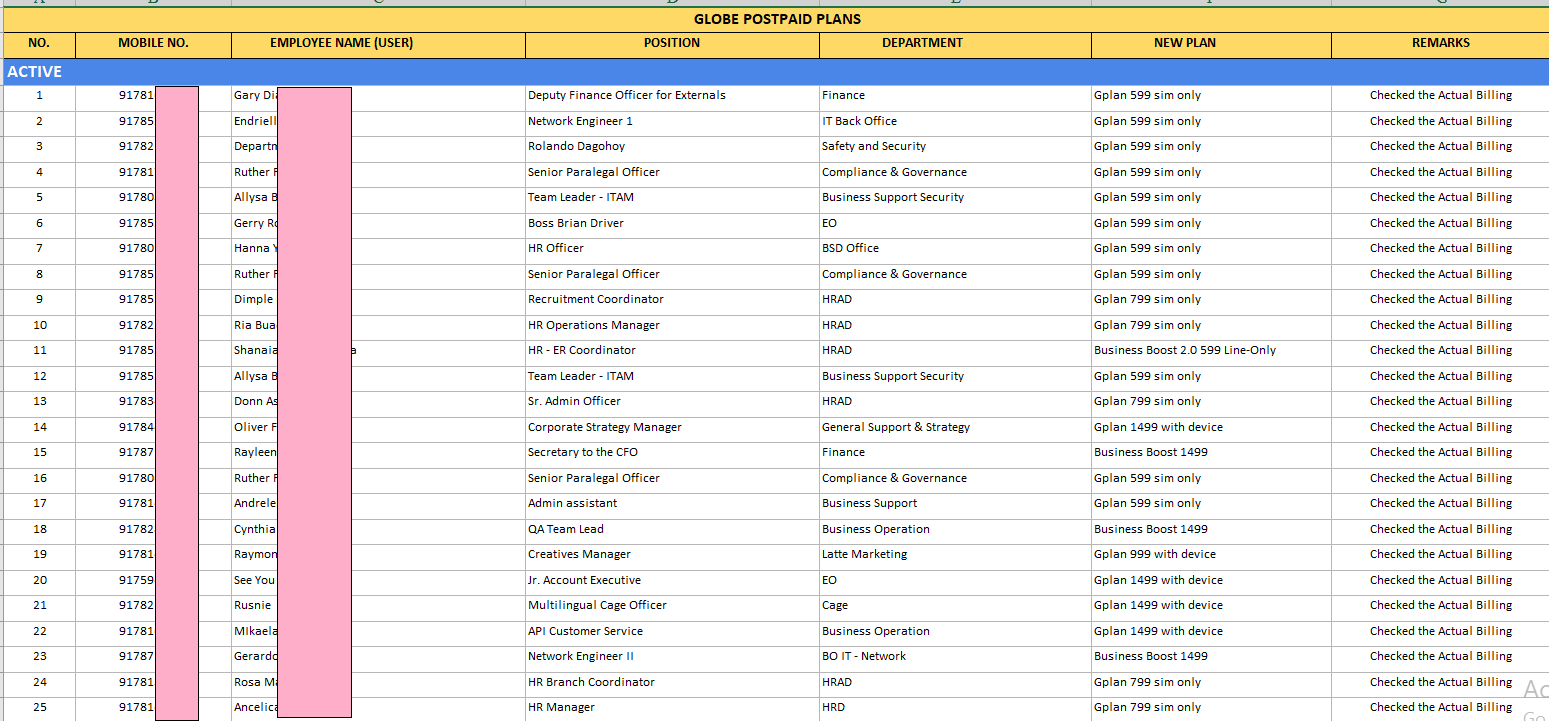
Task: Select the 'Safety and Security' department cell
Action: pos(955,147)
